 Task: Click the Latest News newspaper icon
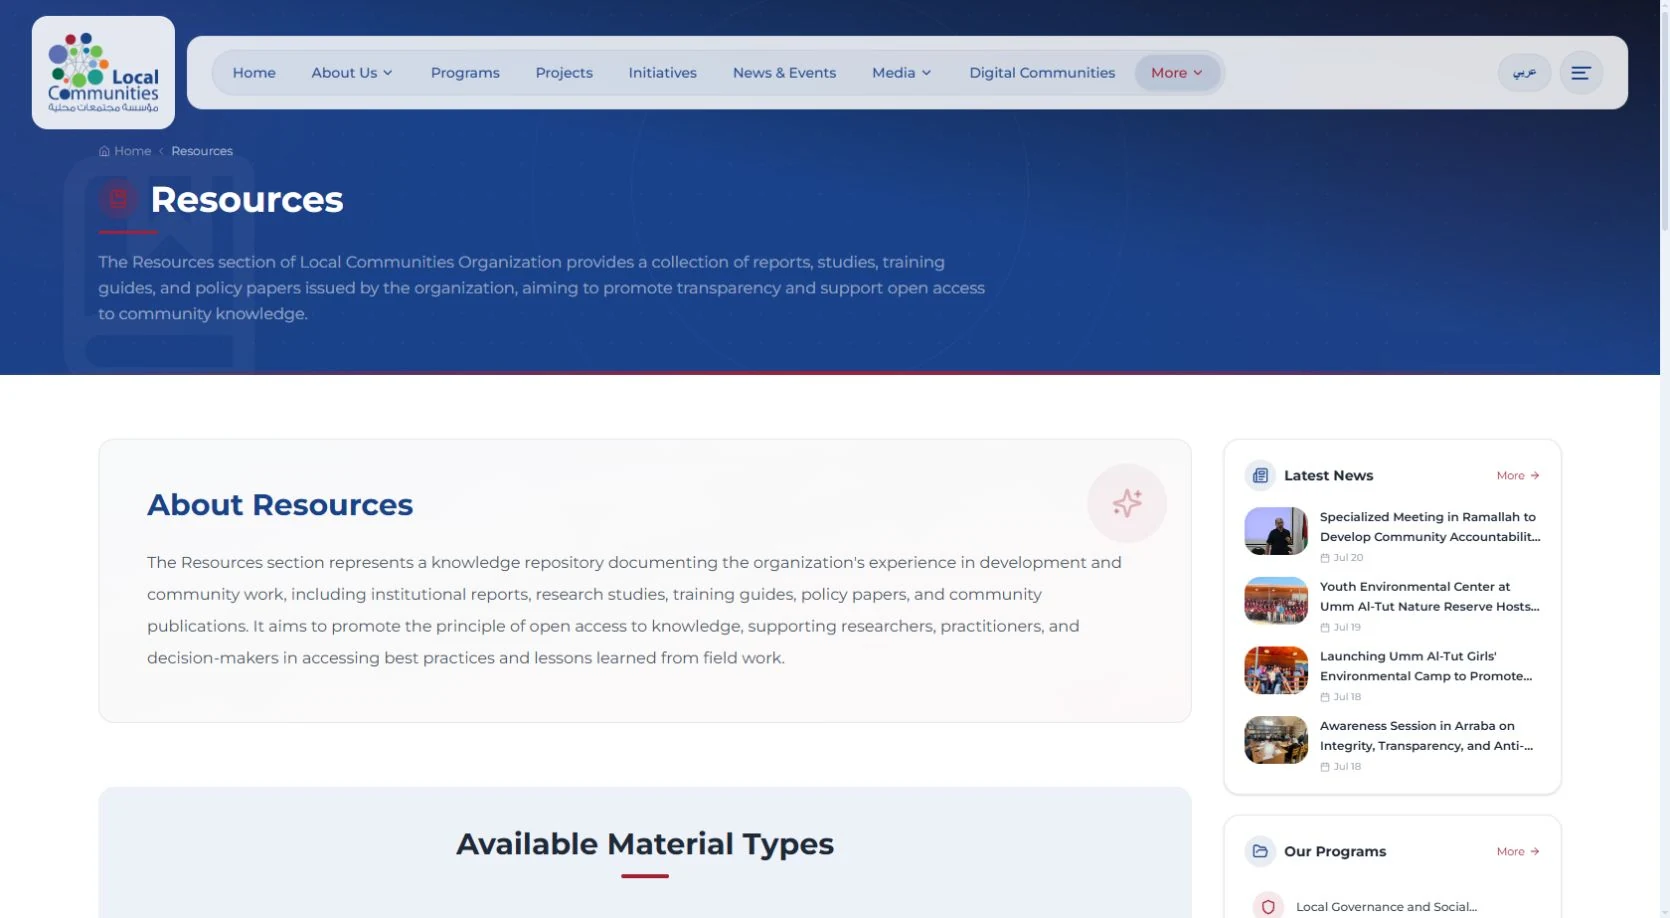1260,475
